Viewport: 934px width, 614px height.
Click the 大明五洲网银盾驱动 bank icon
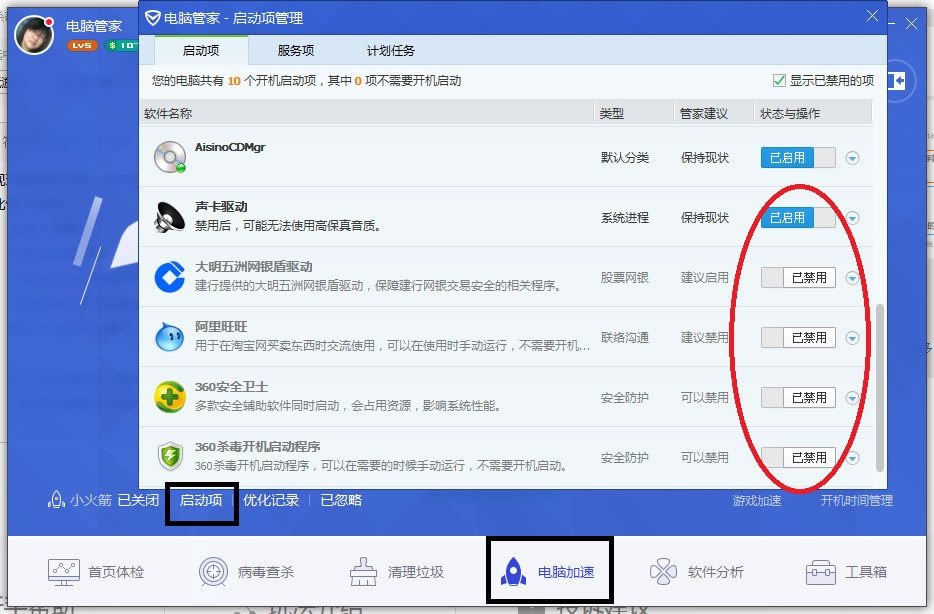pyautogui.click(x=170, y=278)
